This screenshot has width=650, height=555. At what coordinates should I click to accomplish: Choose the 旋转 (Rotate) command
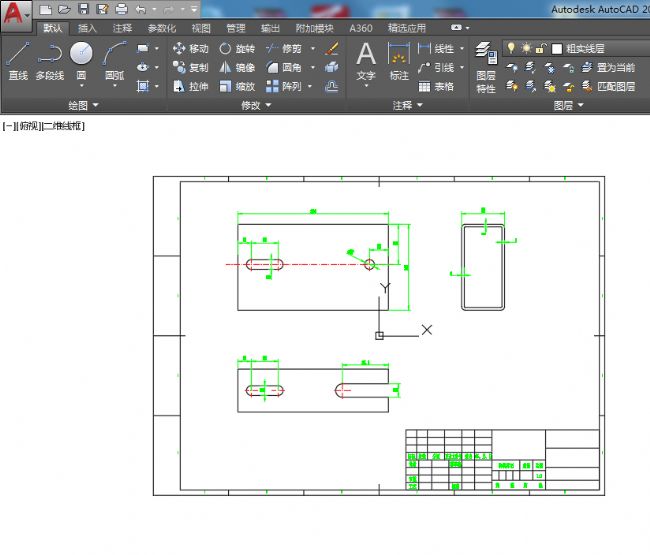(237, 48)
